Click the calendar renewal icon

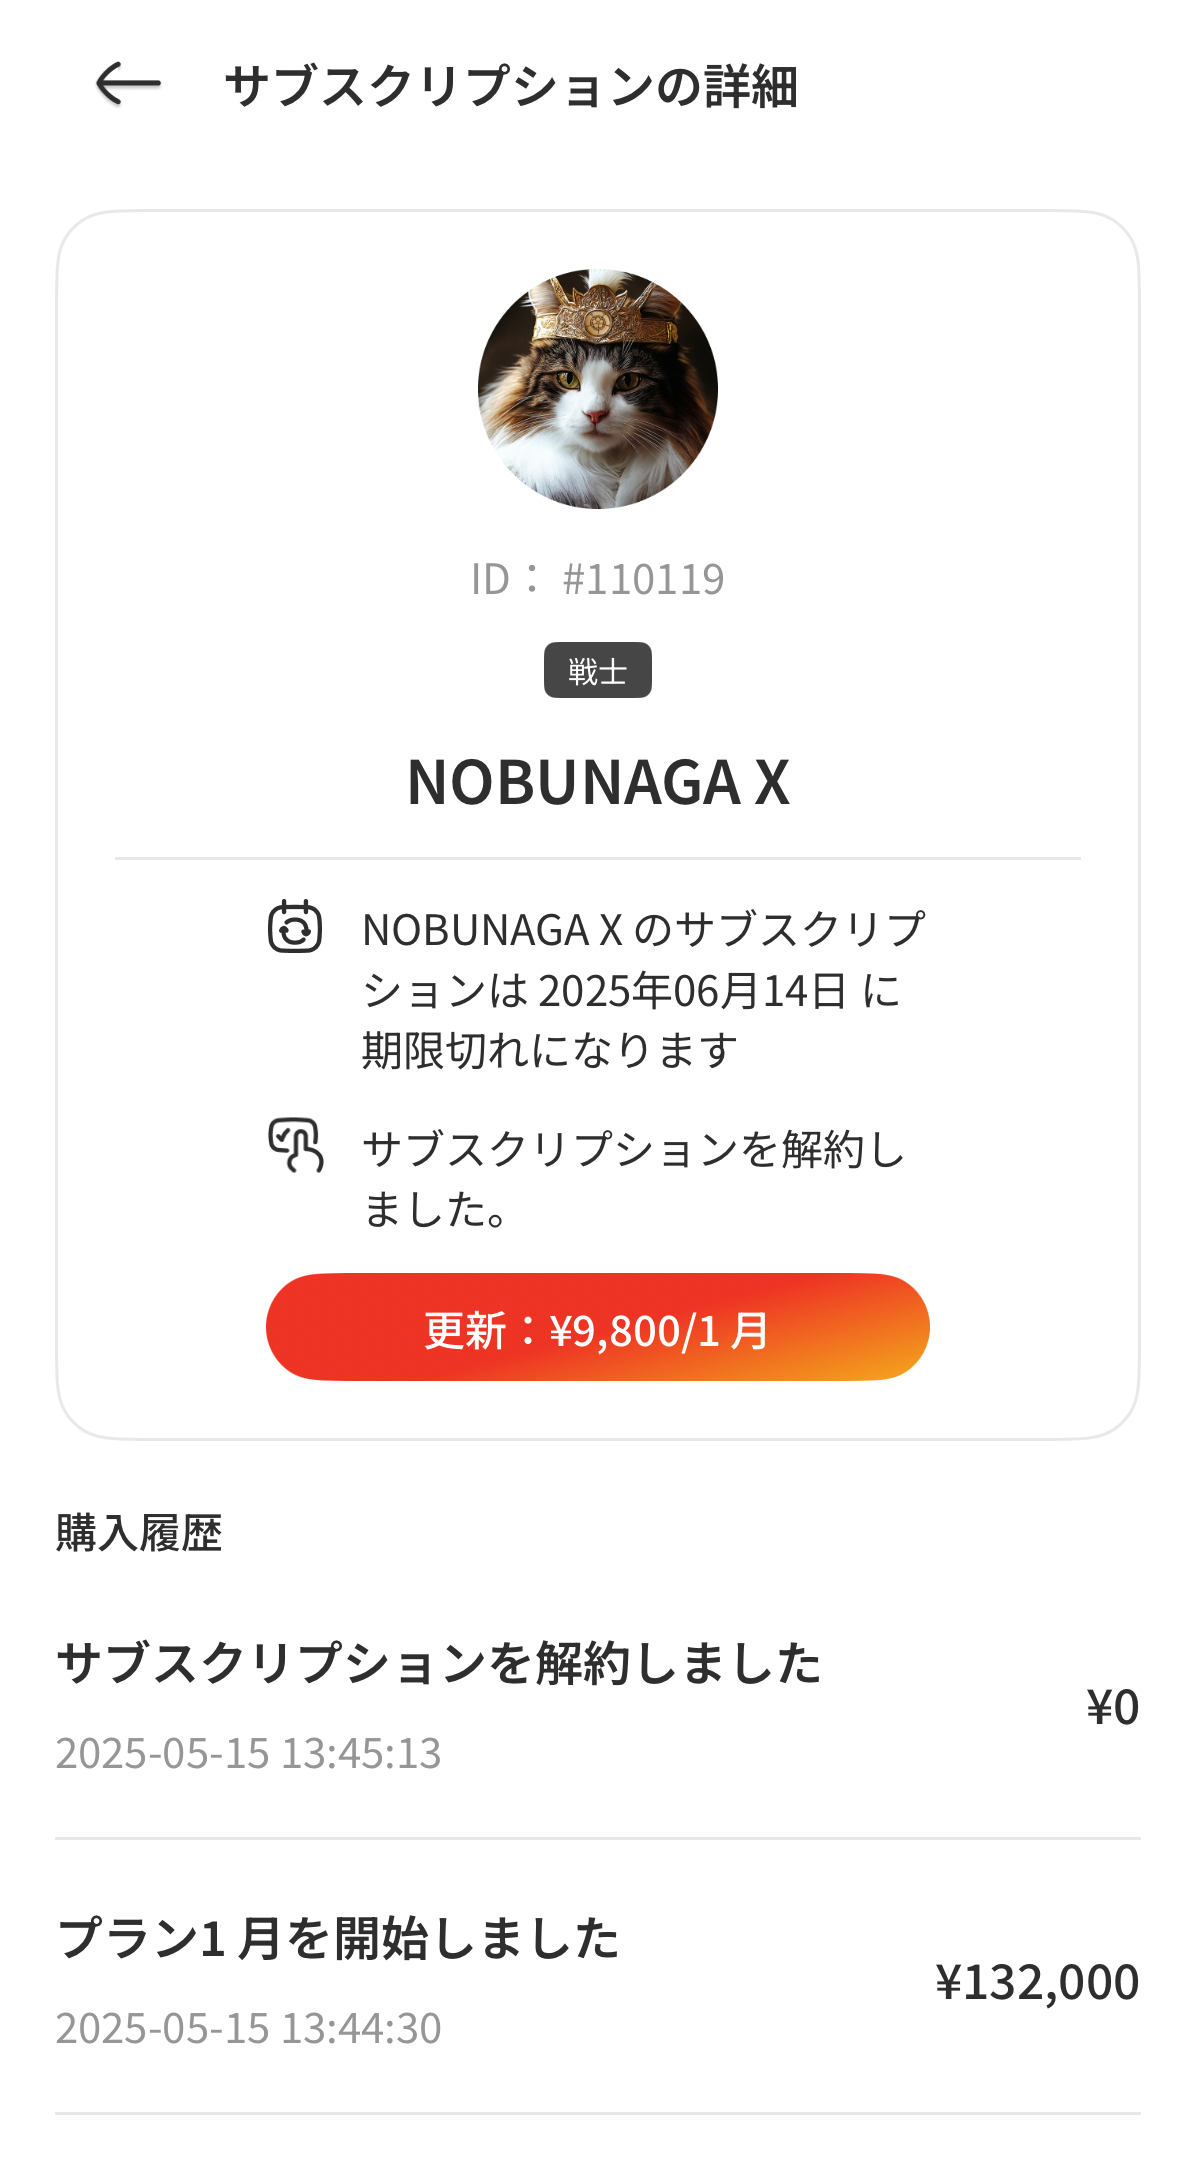pyautogui.click(x=295, y=927)
